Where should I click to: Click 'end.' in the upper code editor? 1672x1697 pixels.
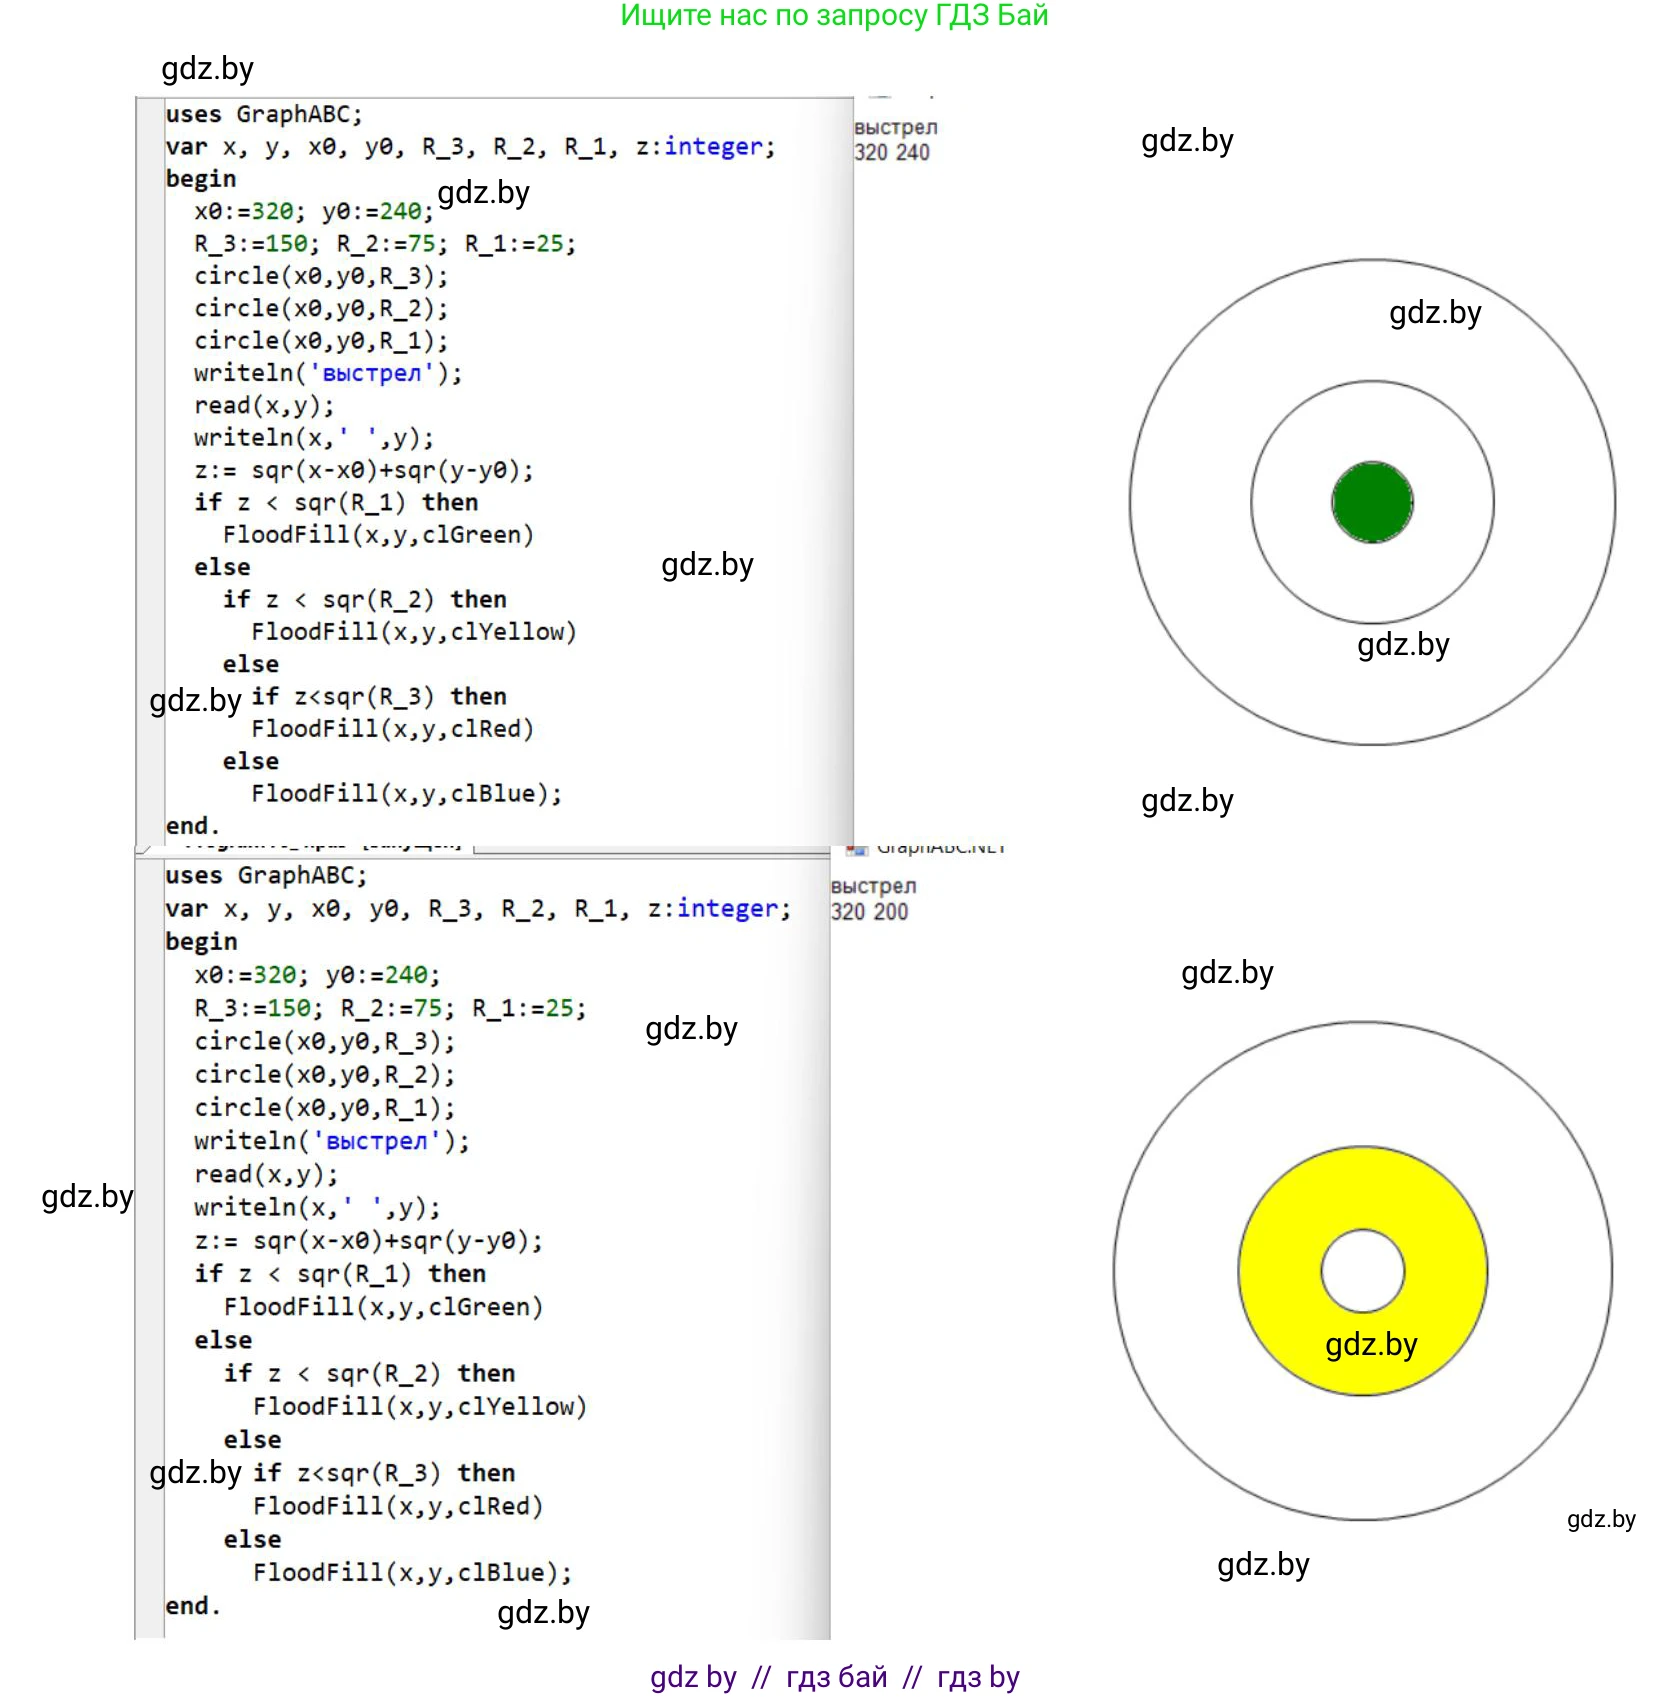[192, 826]
